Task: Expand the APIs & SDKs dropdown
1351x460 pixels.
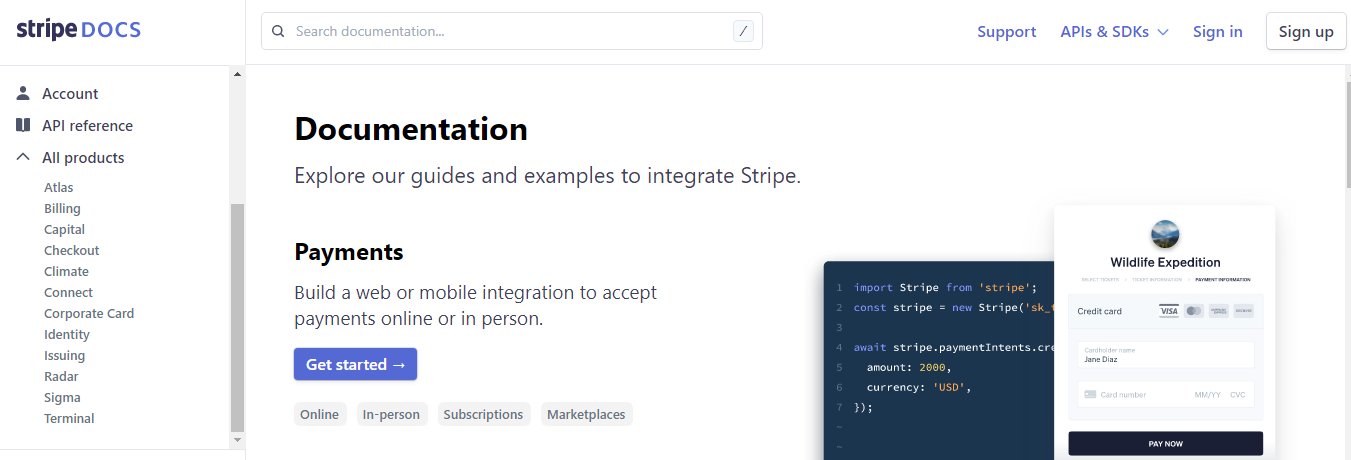Action: [x=1114, y=31]
